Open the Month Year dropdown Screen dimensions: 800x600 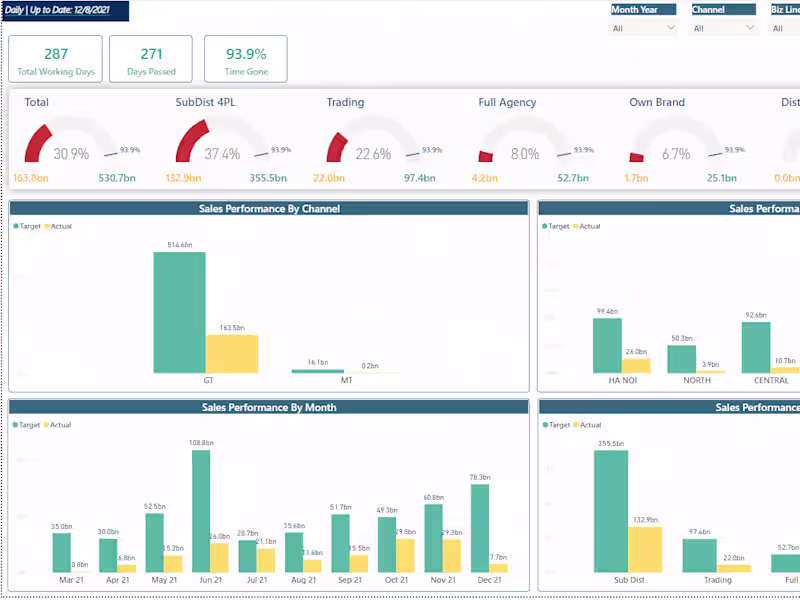coord(643,28)
